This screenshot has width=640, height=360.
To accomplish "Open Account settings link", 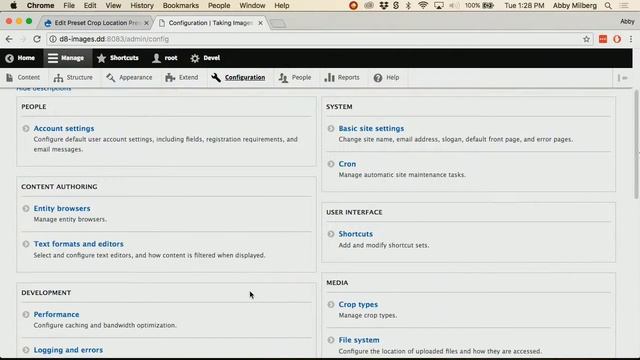I will click(64, 128).
